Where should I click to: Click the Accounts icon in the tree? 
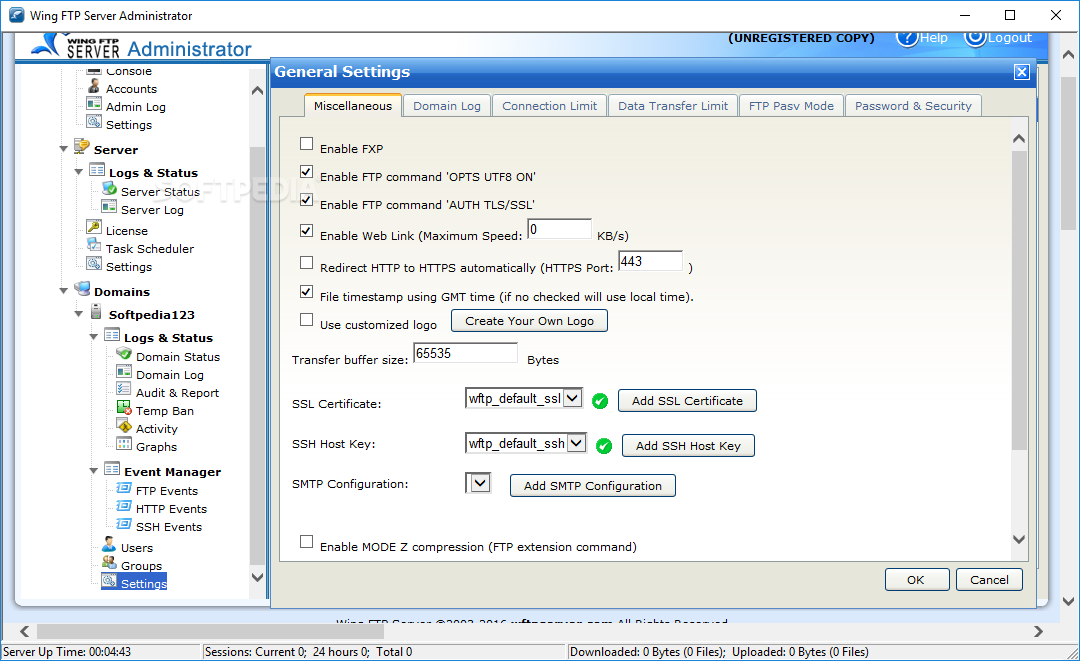94,86
